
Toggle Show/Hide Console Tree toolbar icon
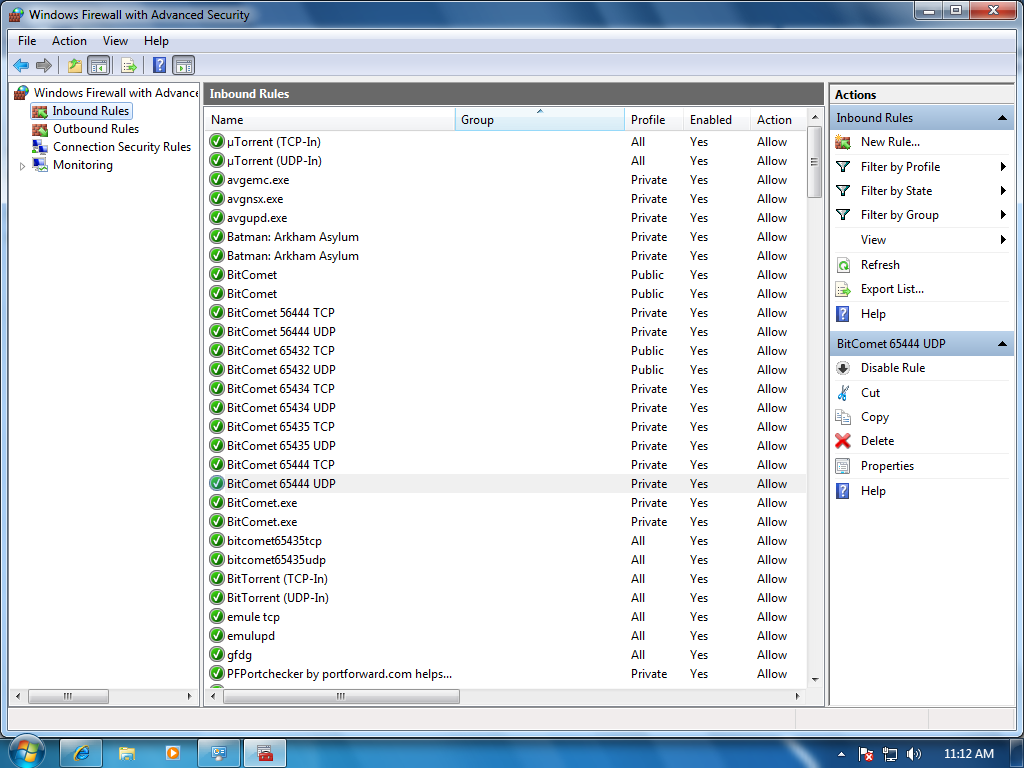[x=99, y=65]
